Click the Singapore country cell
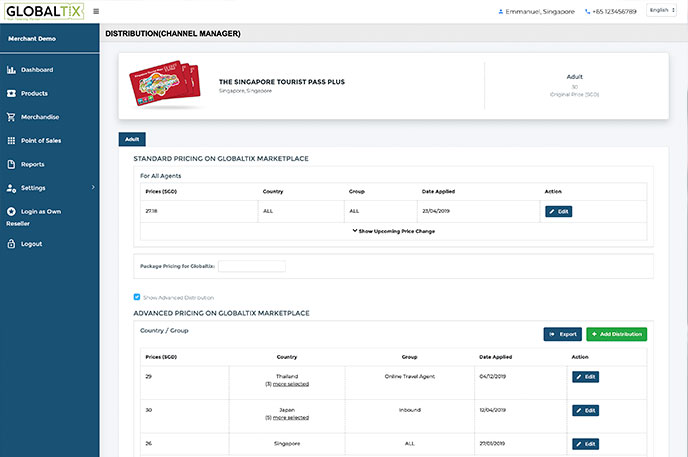Viewport: 688px width, 457px height. (x=287, y=443)
